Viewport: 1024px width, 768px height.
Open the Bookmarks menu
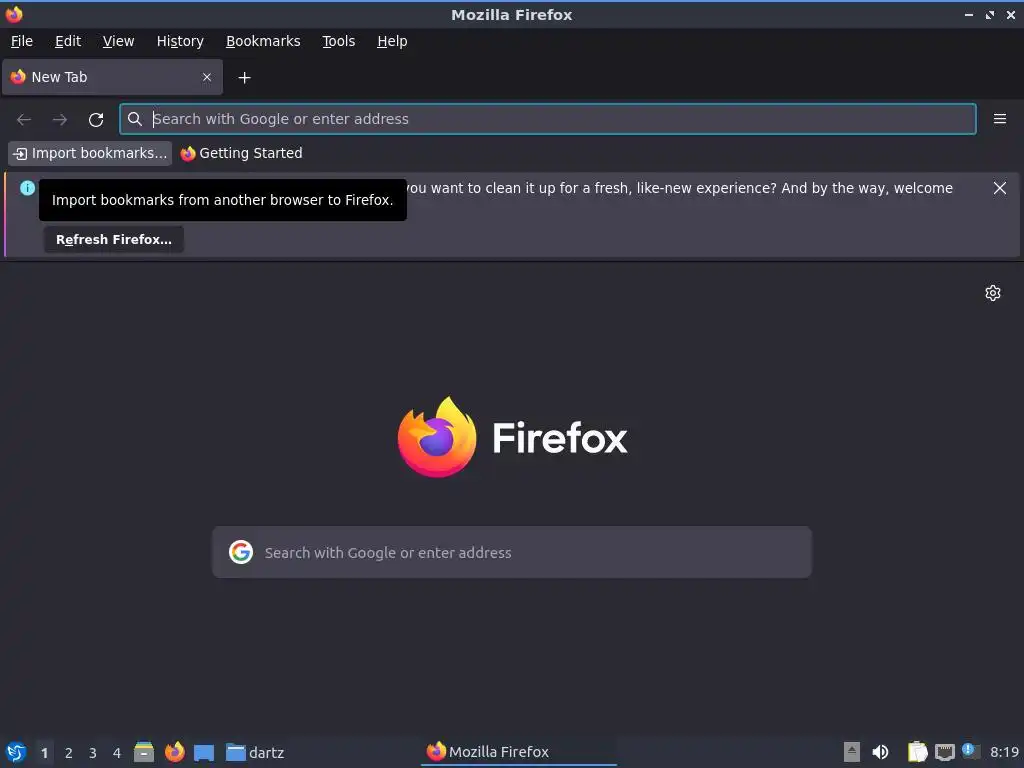coord(263,41)
